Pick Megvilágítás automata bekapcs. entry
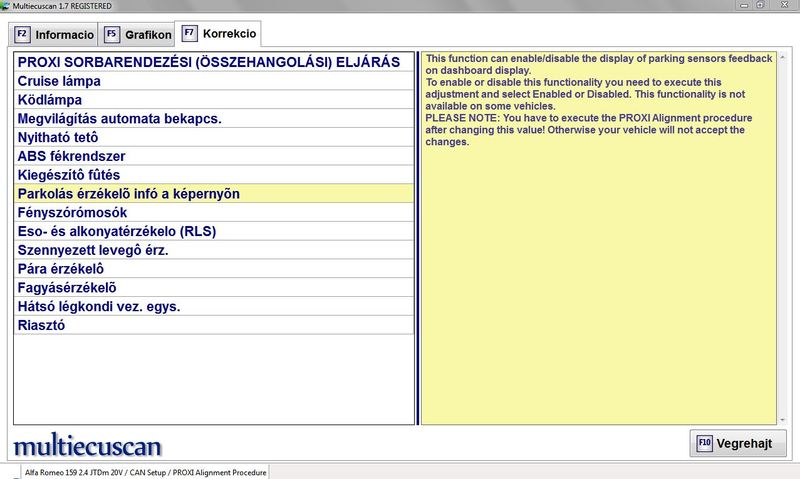This screenshot has height=479, width=800. pyautogui.click(x=214, y=118)
